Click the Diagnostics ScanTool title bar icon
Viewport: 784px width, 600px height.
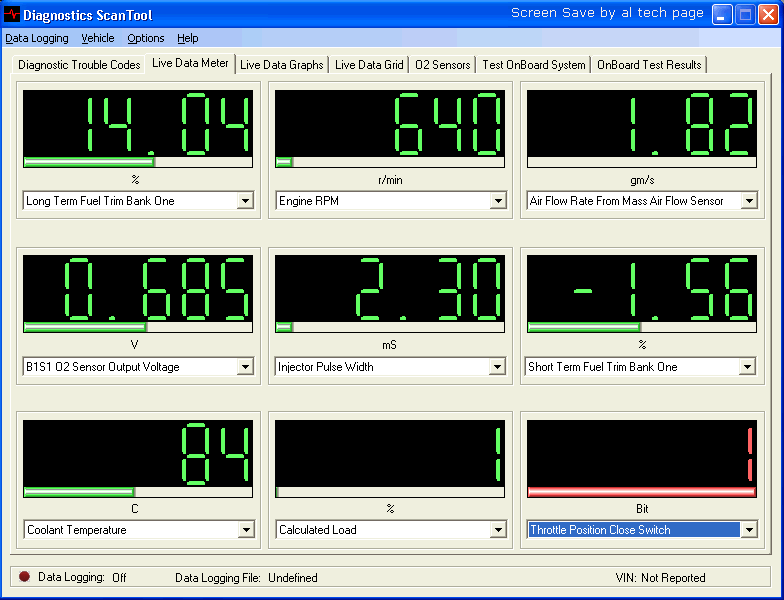tap(12, 15)
